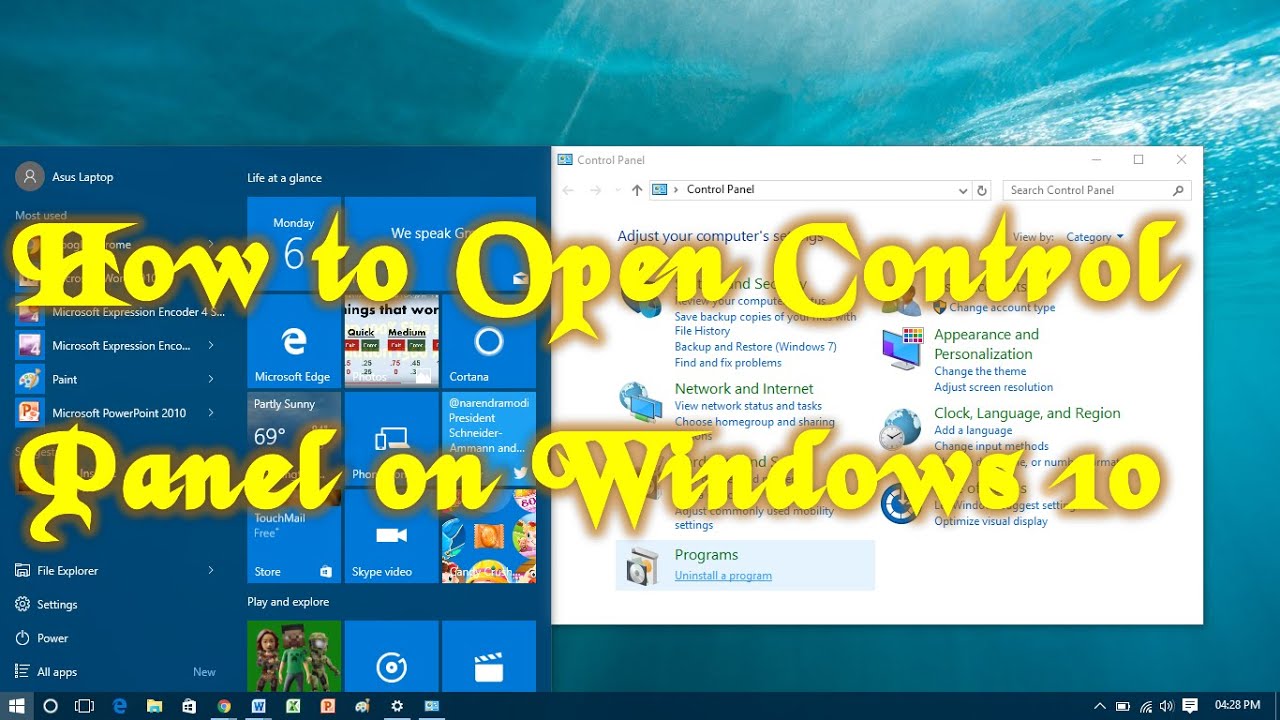Screen dimensions: 1280x720
Task: Switch to Control Panel on the taskbar
Action: tap(432, 706)
